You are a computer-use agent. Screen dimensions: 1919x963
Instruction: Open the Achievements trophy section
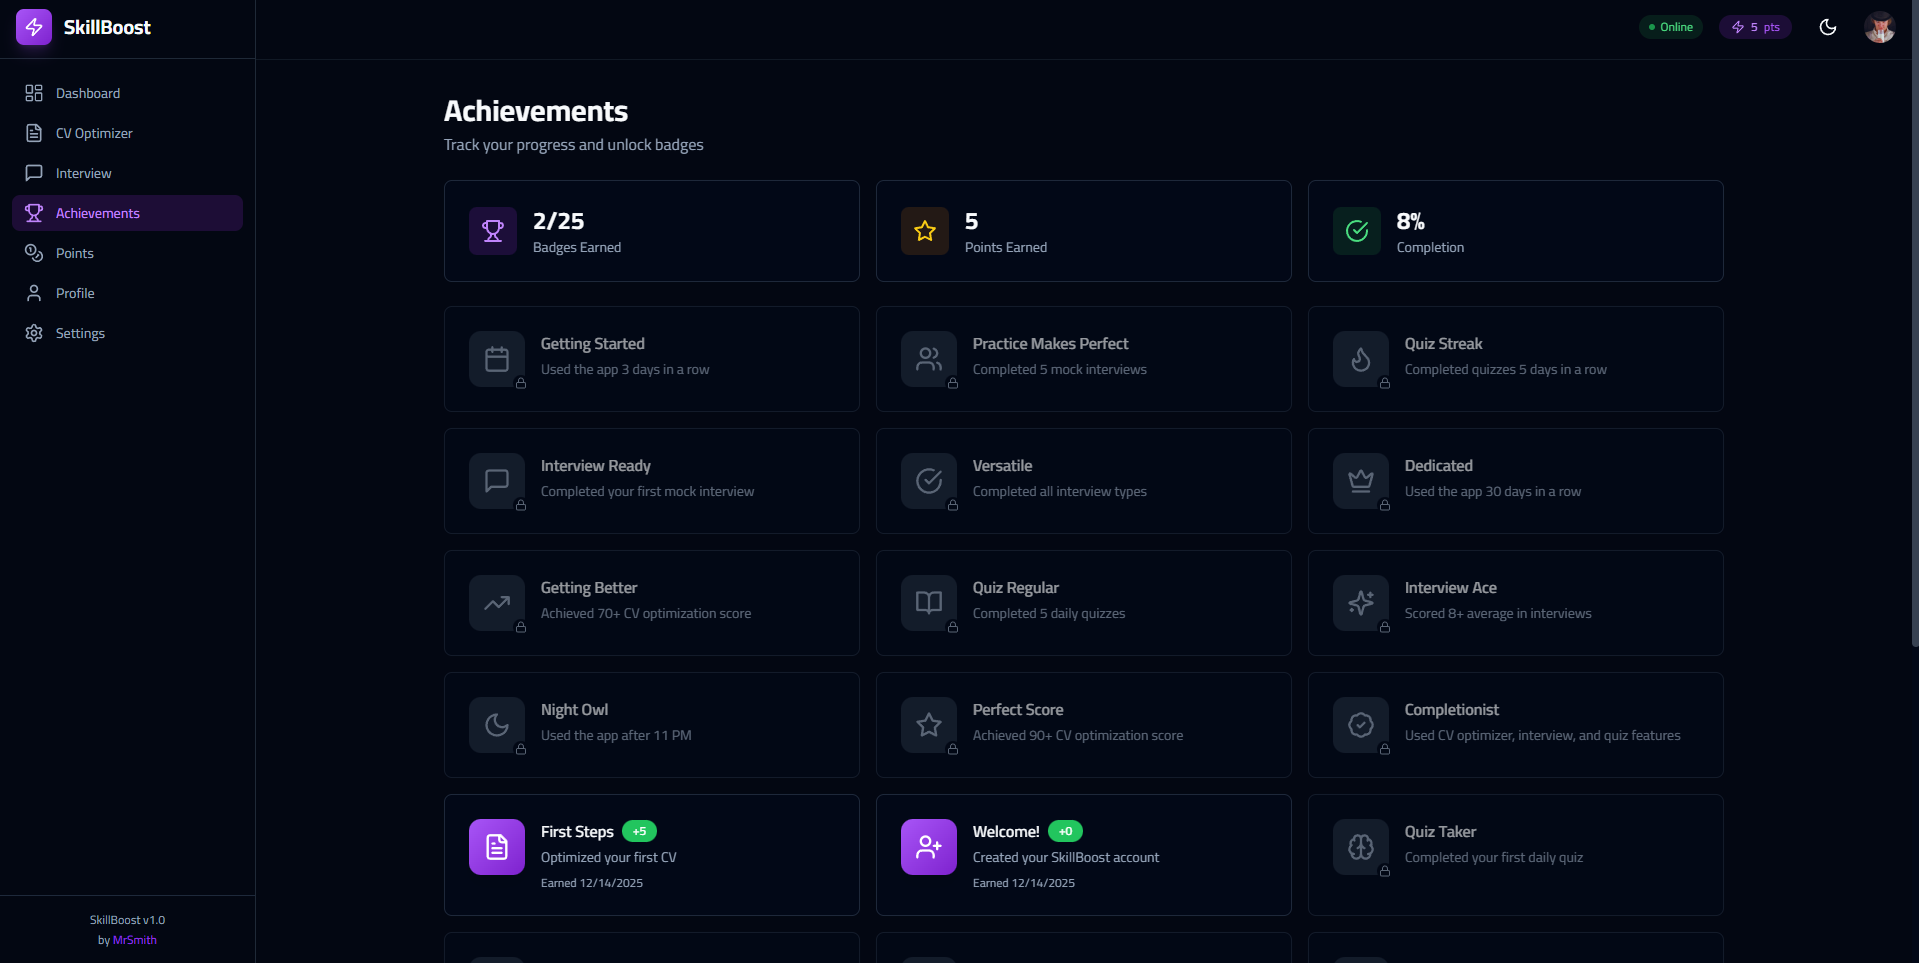[x=97, y=212]
